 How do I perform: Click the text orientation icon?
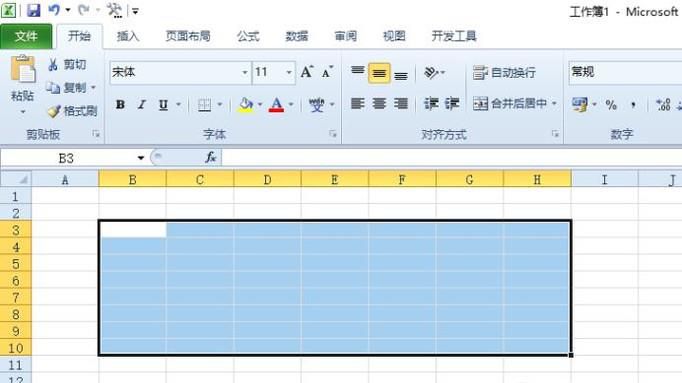(431, 72)
